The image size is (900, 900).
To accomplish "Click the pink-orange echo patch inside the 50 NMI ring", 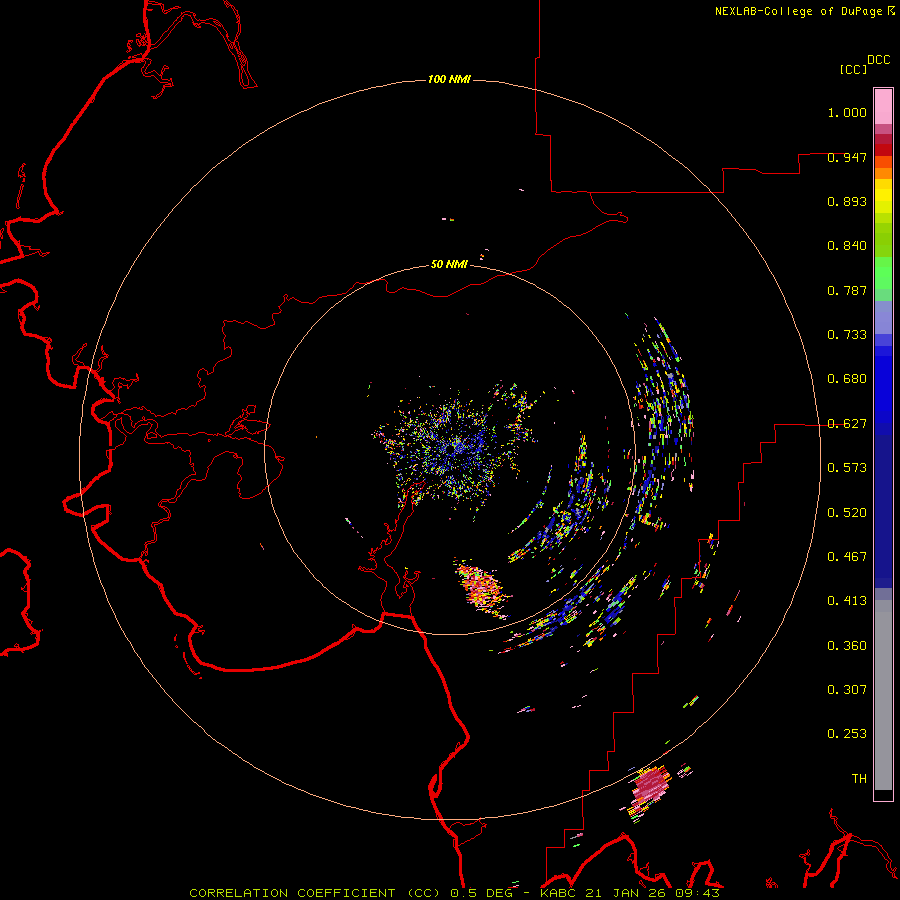I will [x=482, y=588].
